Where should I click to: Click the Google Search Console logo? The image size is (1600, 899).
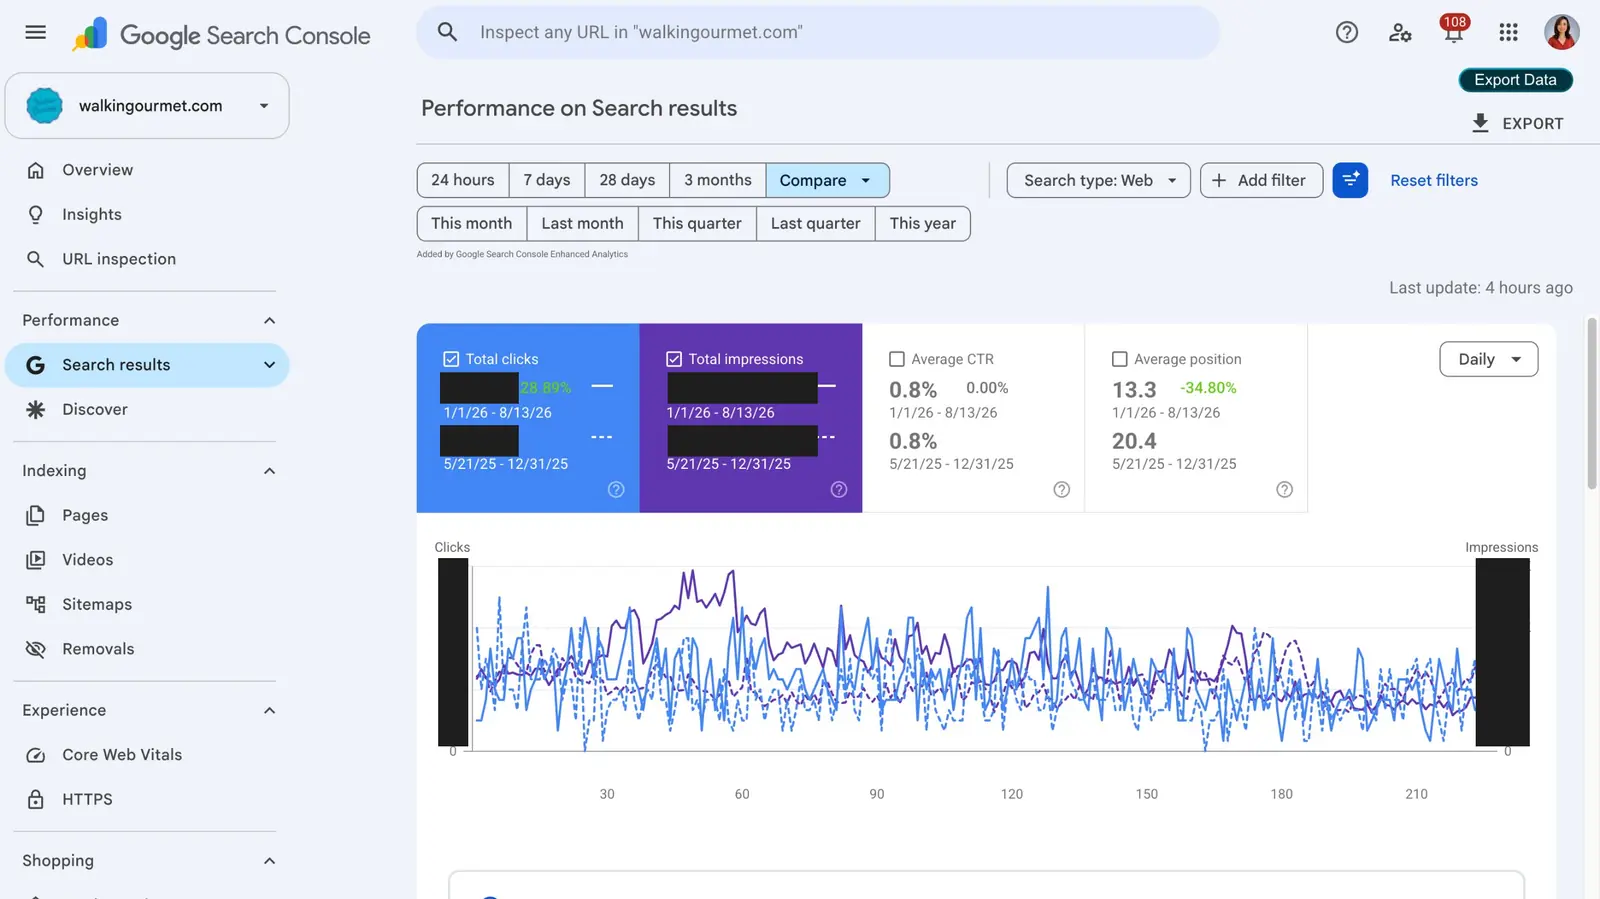point(221,35)
